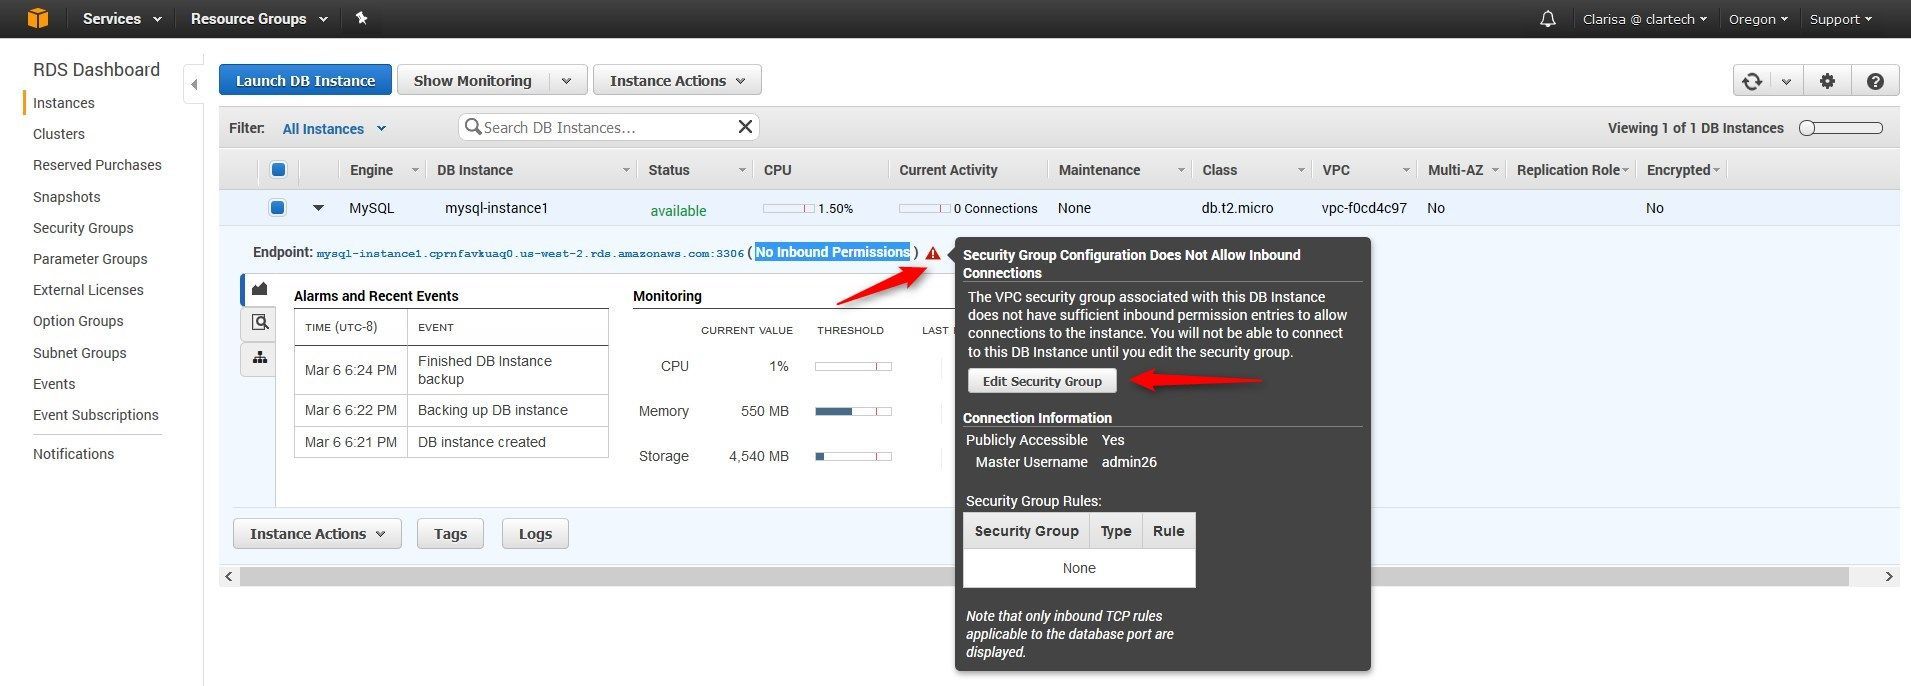1911x686 pixels.
Task: Refresh the DB instances list
Action: (x=1752, y=81)
